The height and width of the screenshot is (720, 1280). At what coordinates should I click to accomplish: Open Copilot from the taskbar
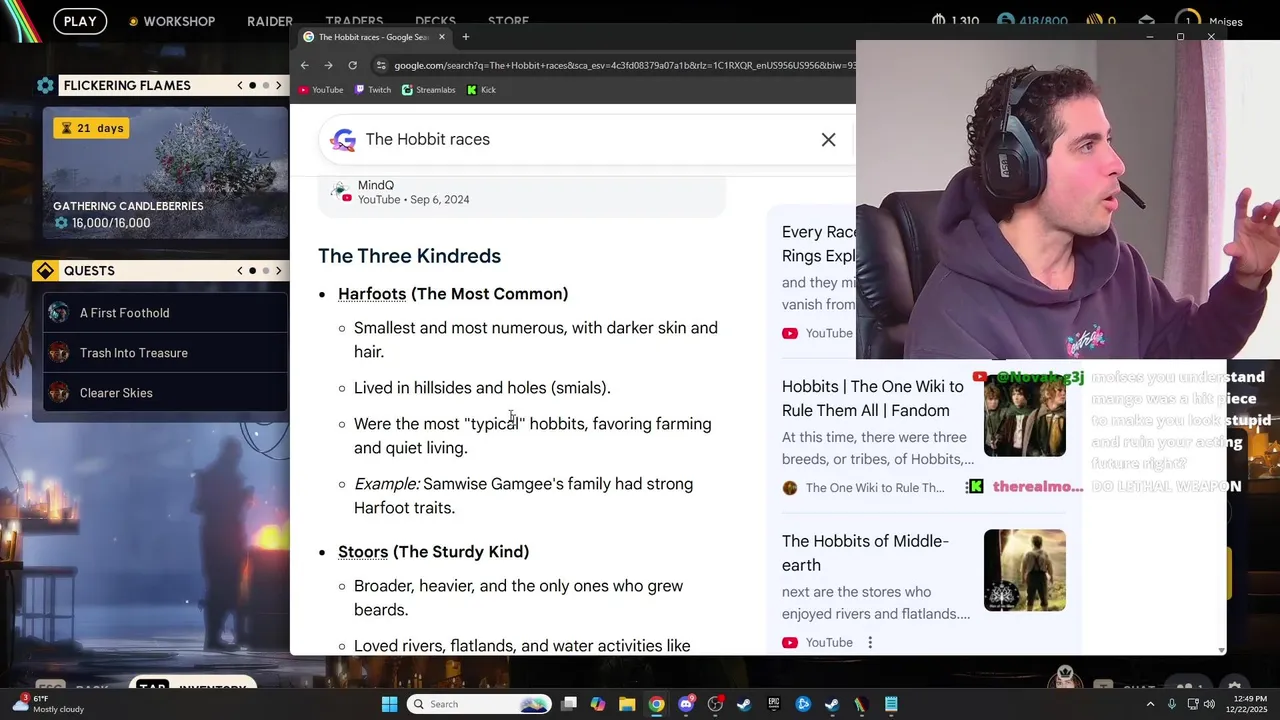tap(598, 704)
